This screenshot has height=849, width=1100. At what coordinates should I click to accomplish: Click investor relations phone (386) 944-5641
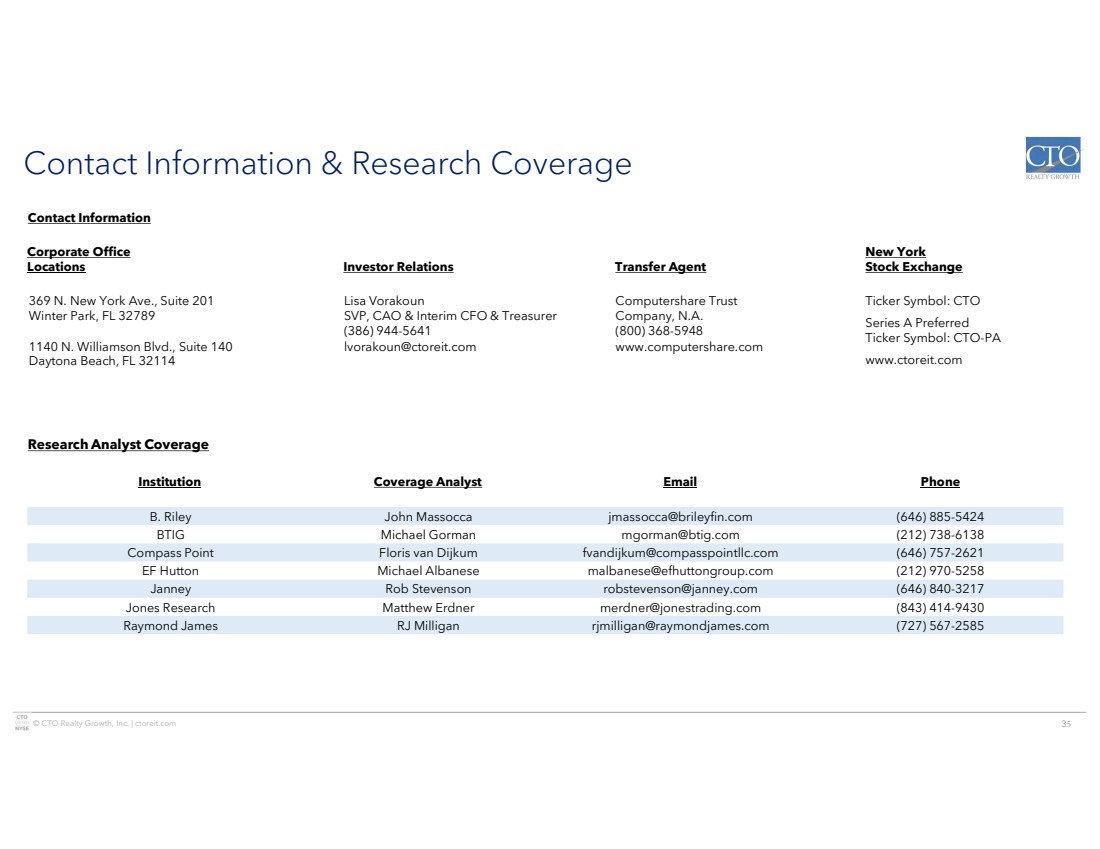[x=387, y=330]
